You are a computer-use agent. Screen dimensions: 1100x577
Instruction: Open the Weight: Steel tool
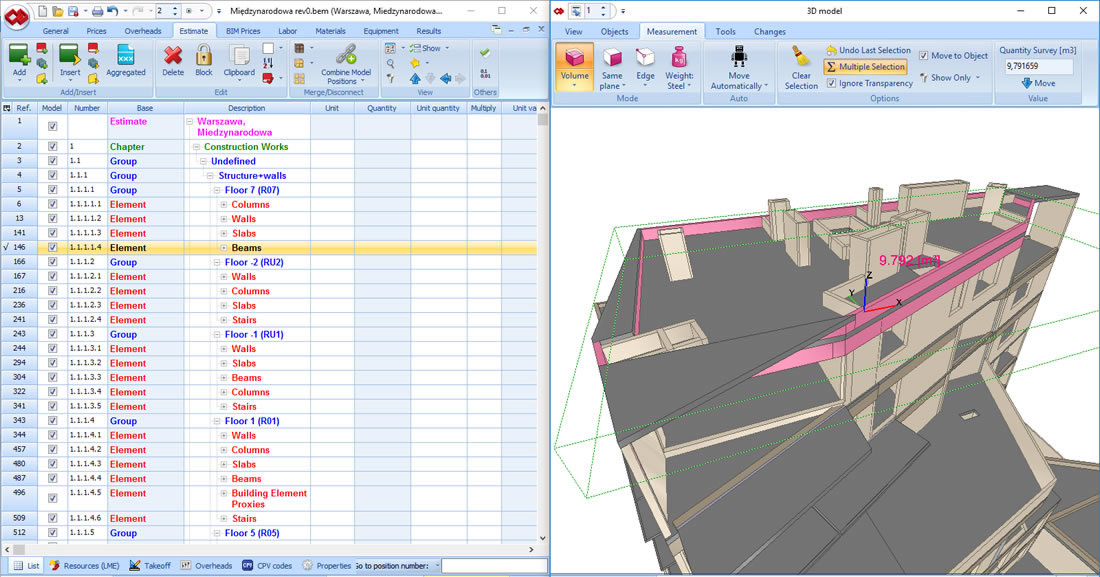coord(678,68)
